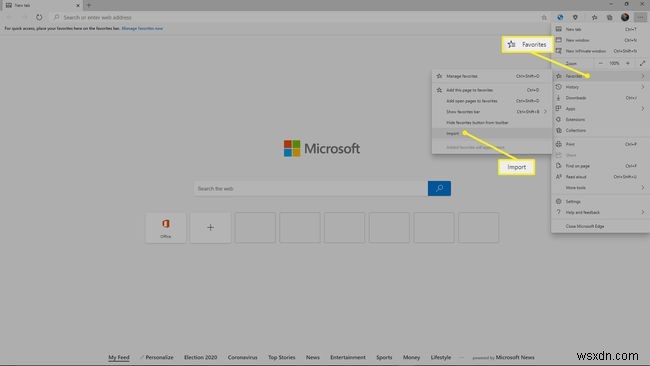Increase zoom with the plus button
Image resolution: width=650 pixels, height=366 pixels.
point(628,63)
